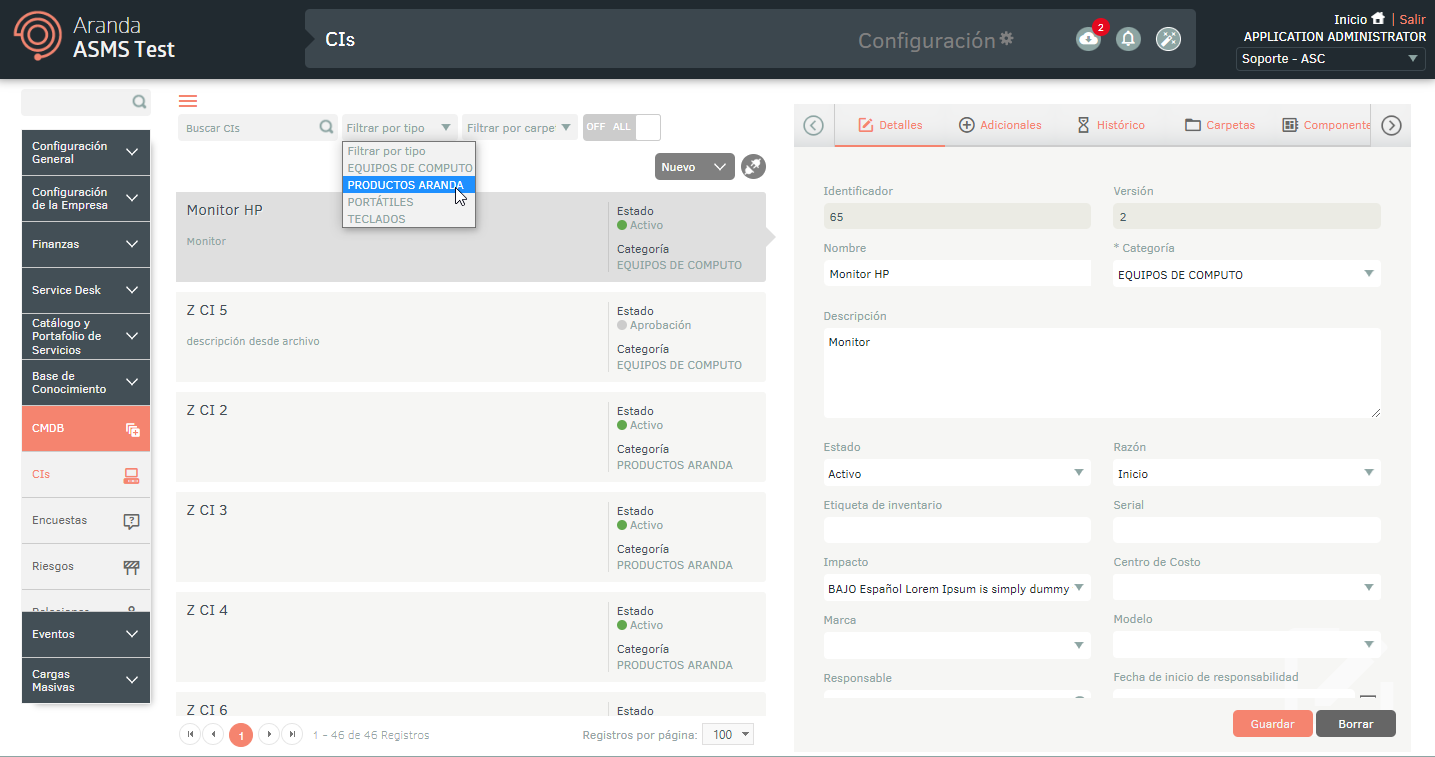Switch to the Adicionales tab
1435x757 pixels.
click(1000, 125)
